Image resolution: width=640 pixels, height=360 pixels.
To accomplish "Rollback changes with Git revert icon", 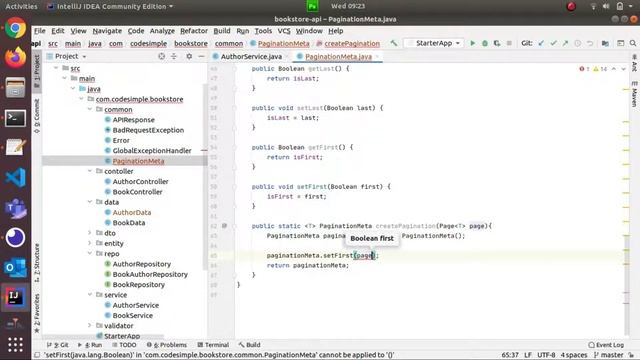I will pos(590,43).
